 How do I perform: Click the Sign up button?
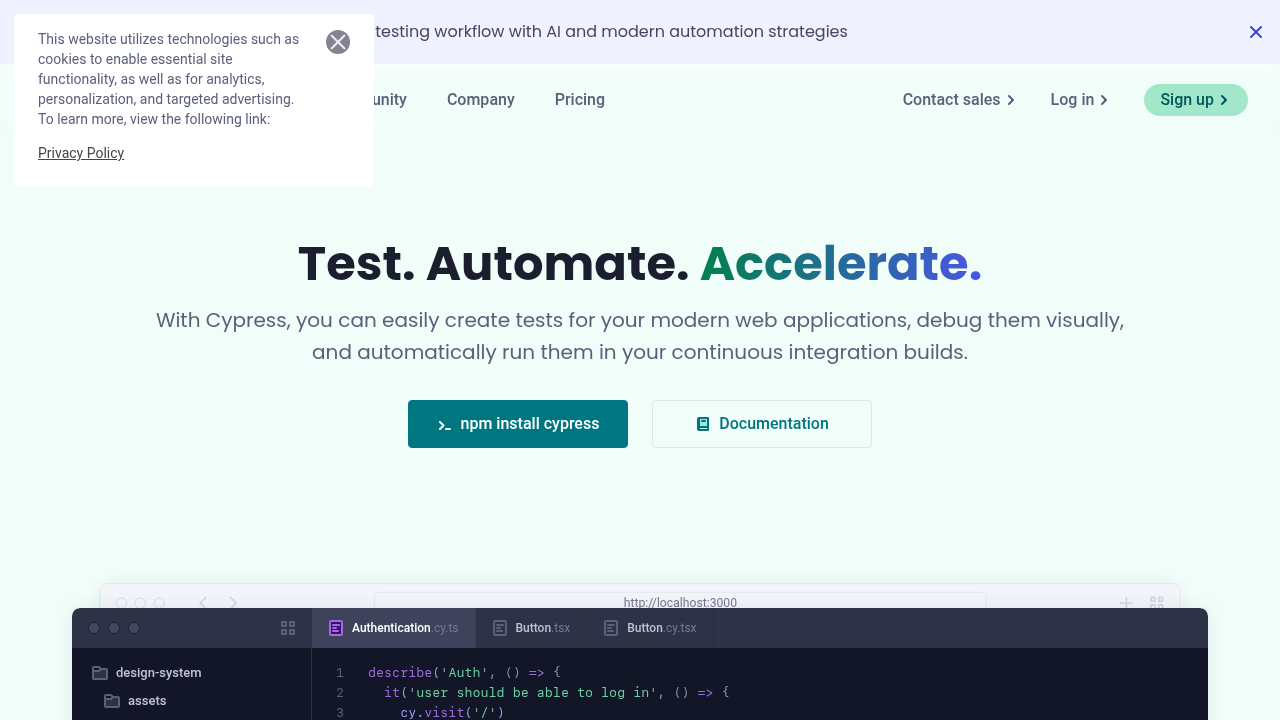pyautogui.click(x=1195, y=100)
